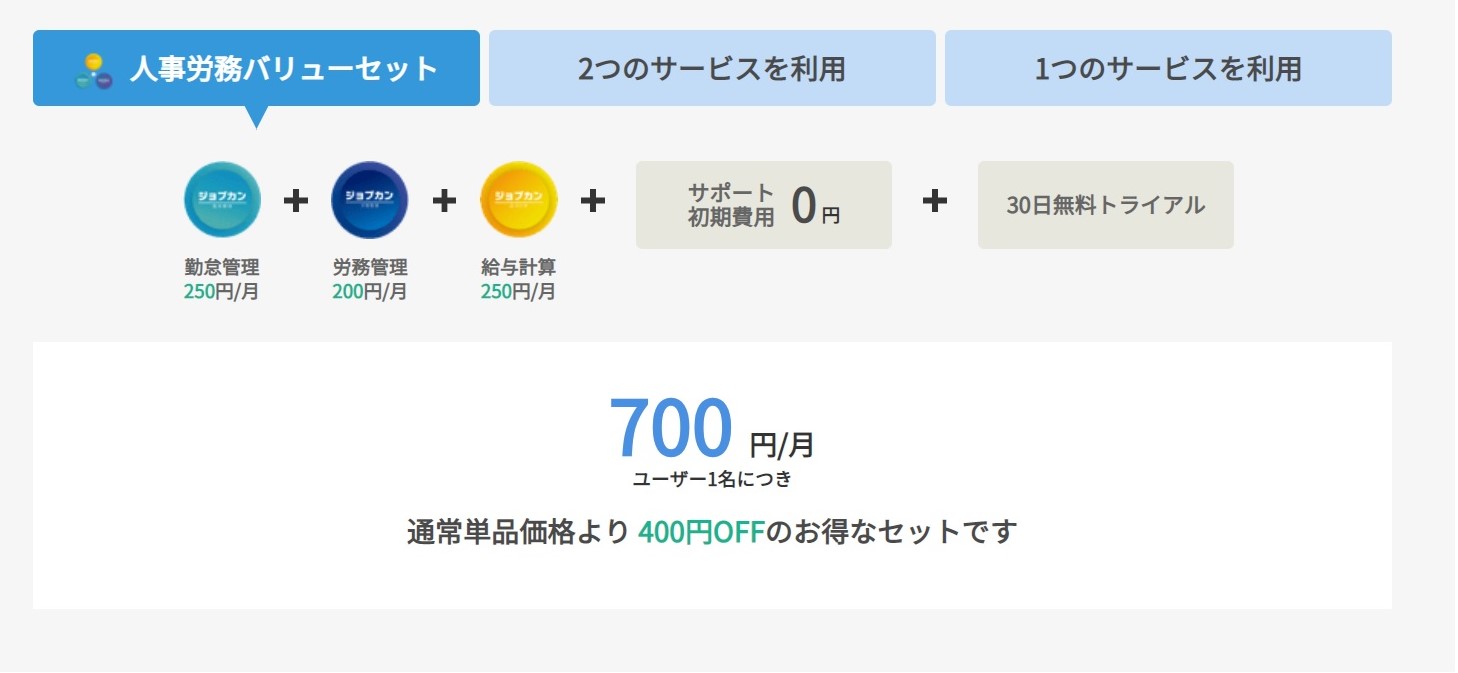Viewport: 1458px width, 673px height.
Task: Click the downward pointer under the active tab
Action: pyautogui.click(x=257, y=117)
